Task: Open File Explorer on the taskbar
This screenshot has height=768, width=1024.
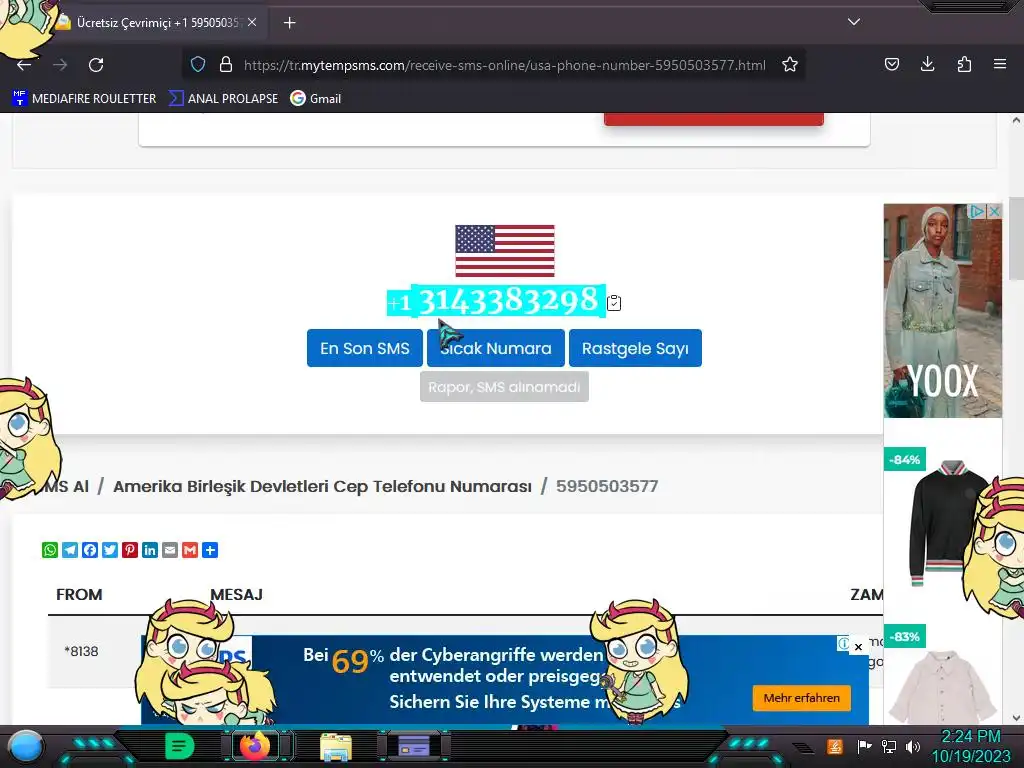Action: coord(336,746)
